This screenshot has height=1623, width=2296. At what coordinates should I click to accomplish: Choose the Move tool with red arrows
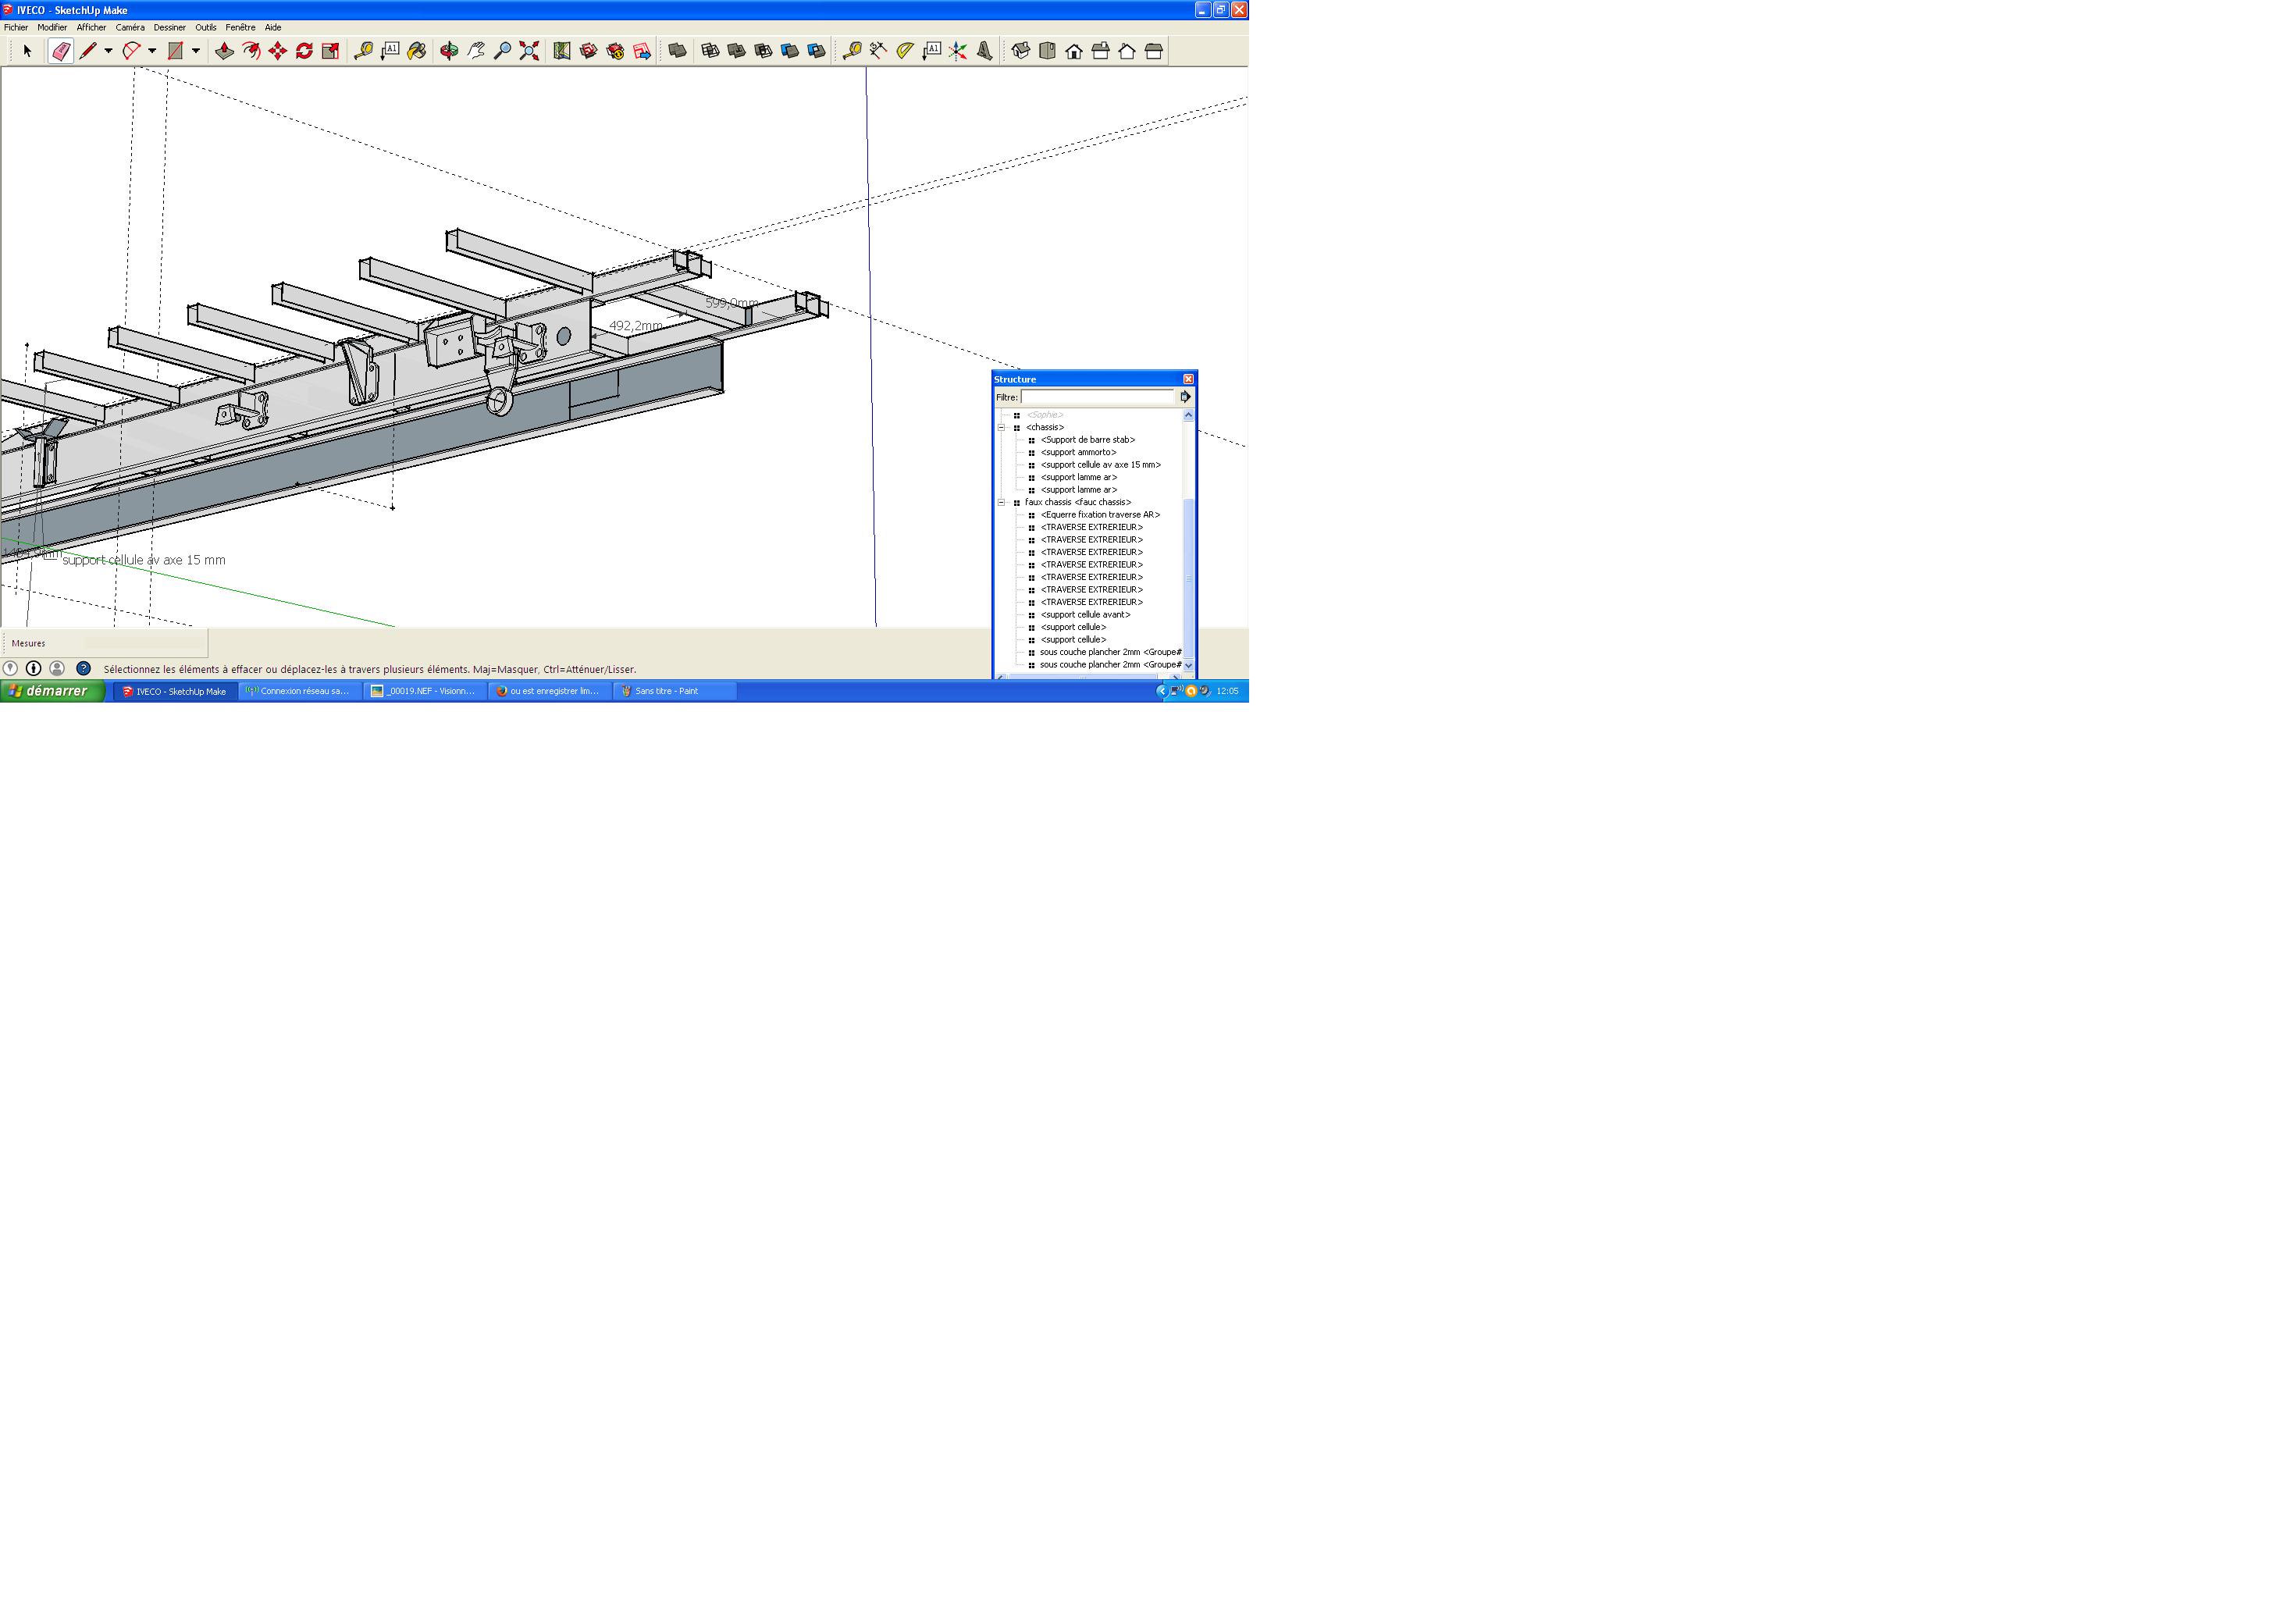[x=278, y=51]
